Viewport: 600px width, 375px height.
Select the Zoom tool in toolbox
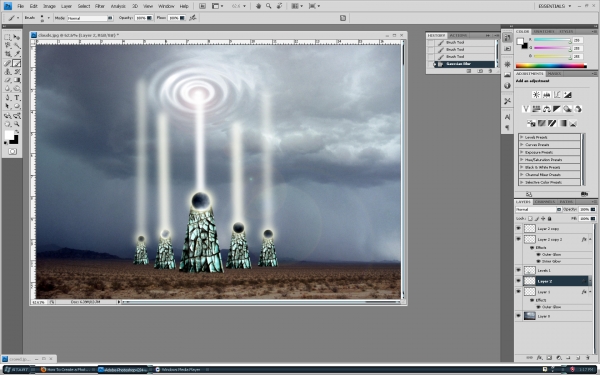pos(16,124)
